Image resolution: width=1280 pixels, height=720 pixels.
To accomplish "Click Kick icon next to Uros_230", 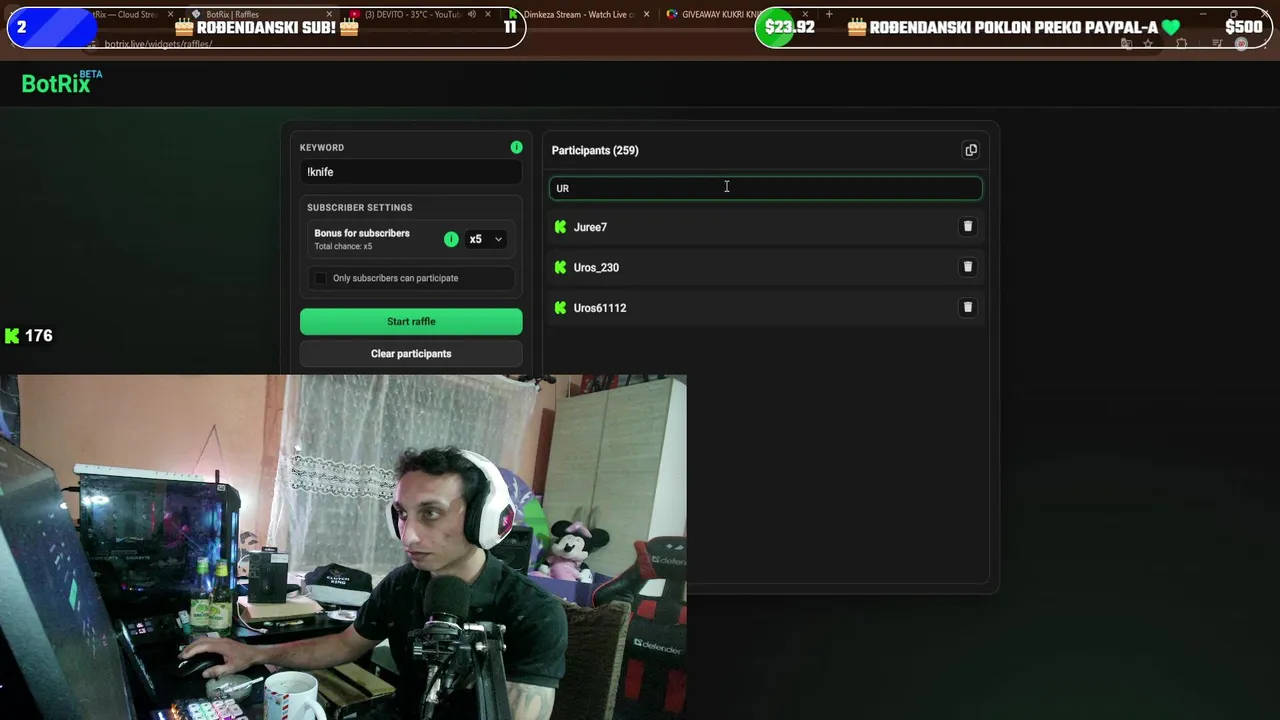I will [x=560, y=267].
